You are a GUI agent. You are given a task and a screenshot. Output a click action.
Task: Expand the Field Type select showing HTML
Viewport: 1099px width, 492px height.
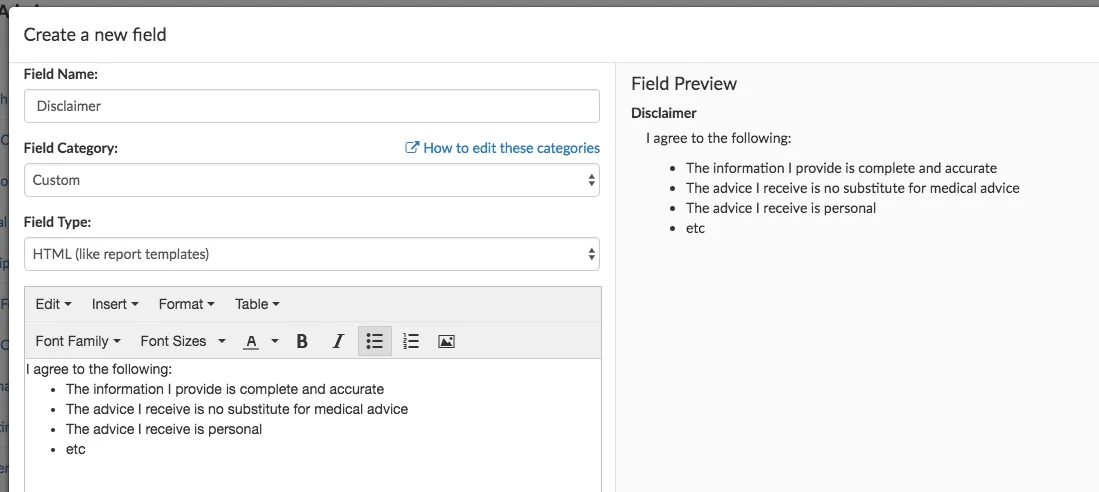(311, 254)
